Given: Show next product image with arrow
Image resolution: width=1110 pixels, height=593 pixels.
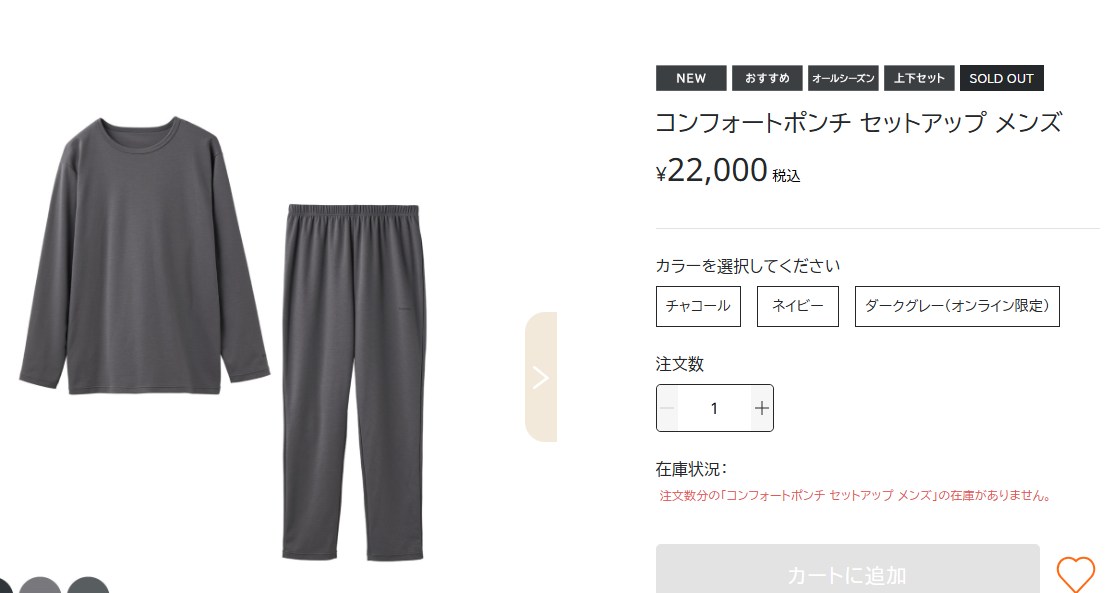Looking at the screenshot, I should point(541,377).
